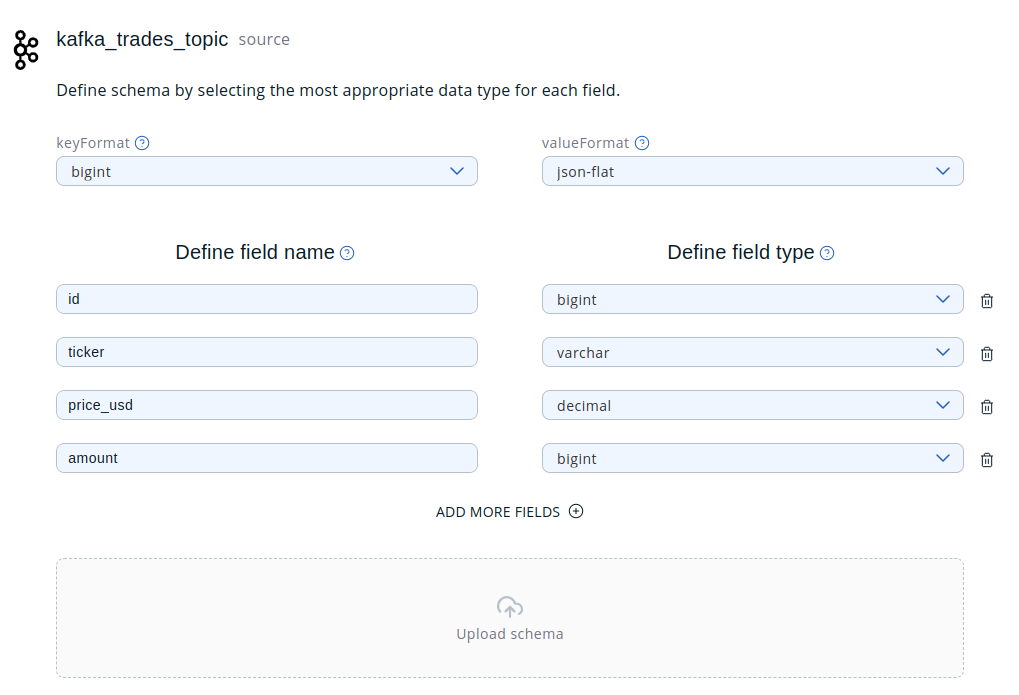Image resolution: width=1019 pixels, height=695 pixels.
Task: Click the price_usd field name box
Action: pos(266,405)
